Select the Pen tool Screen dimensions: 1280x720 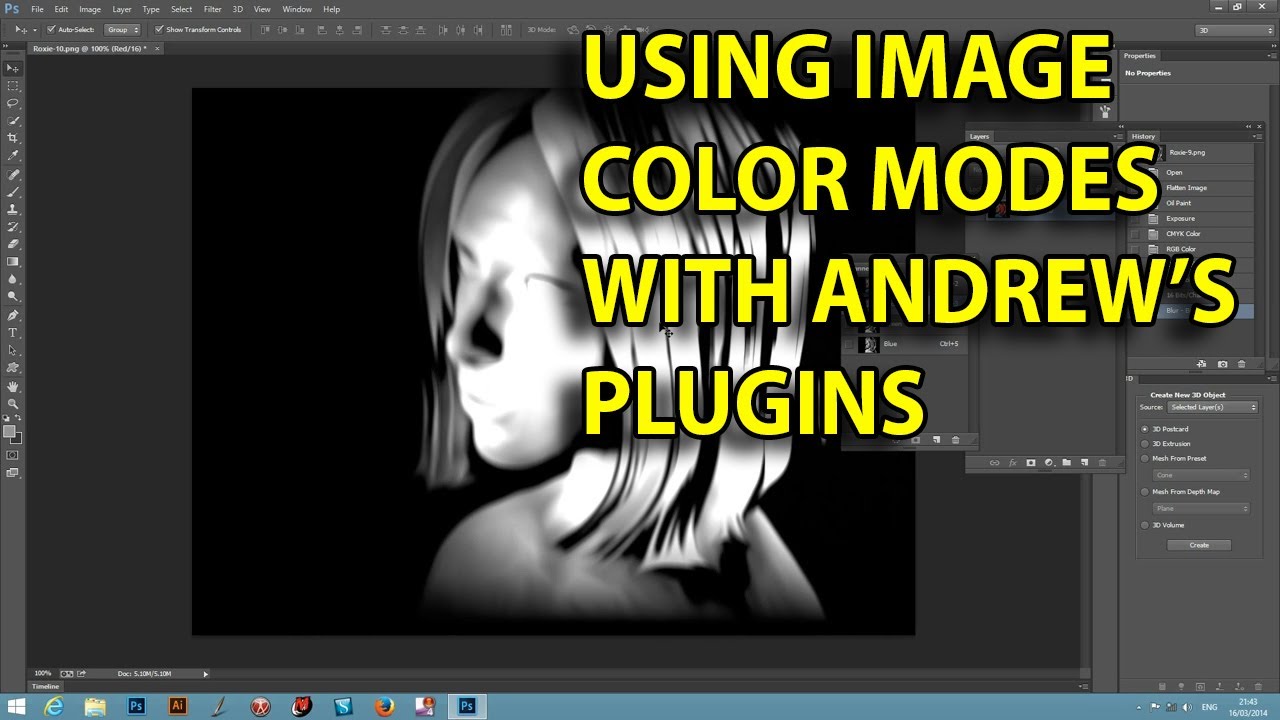[13, 314]
